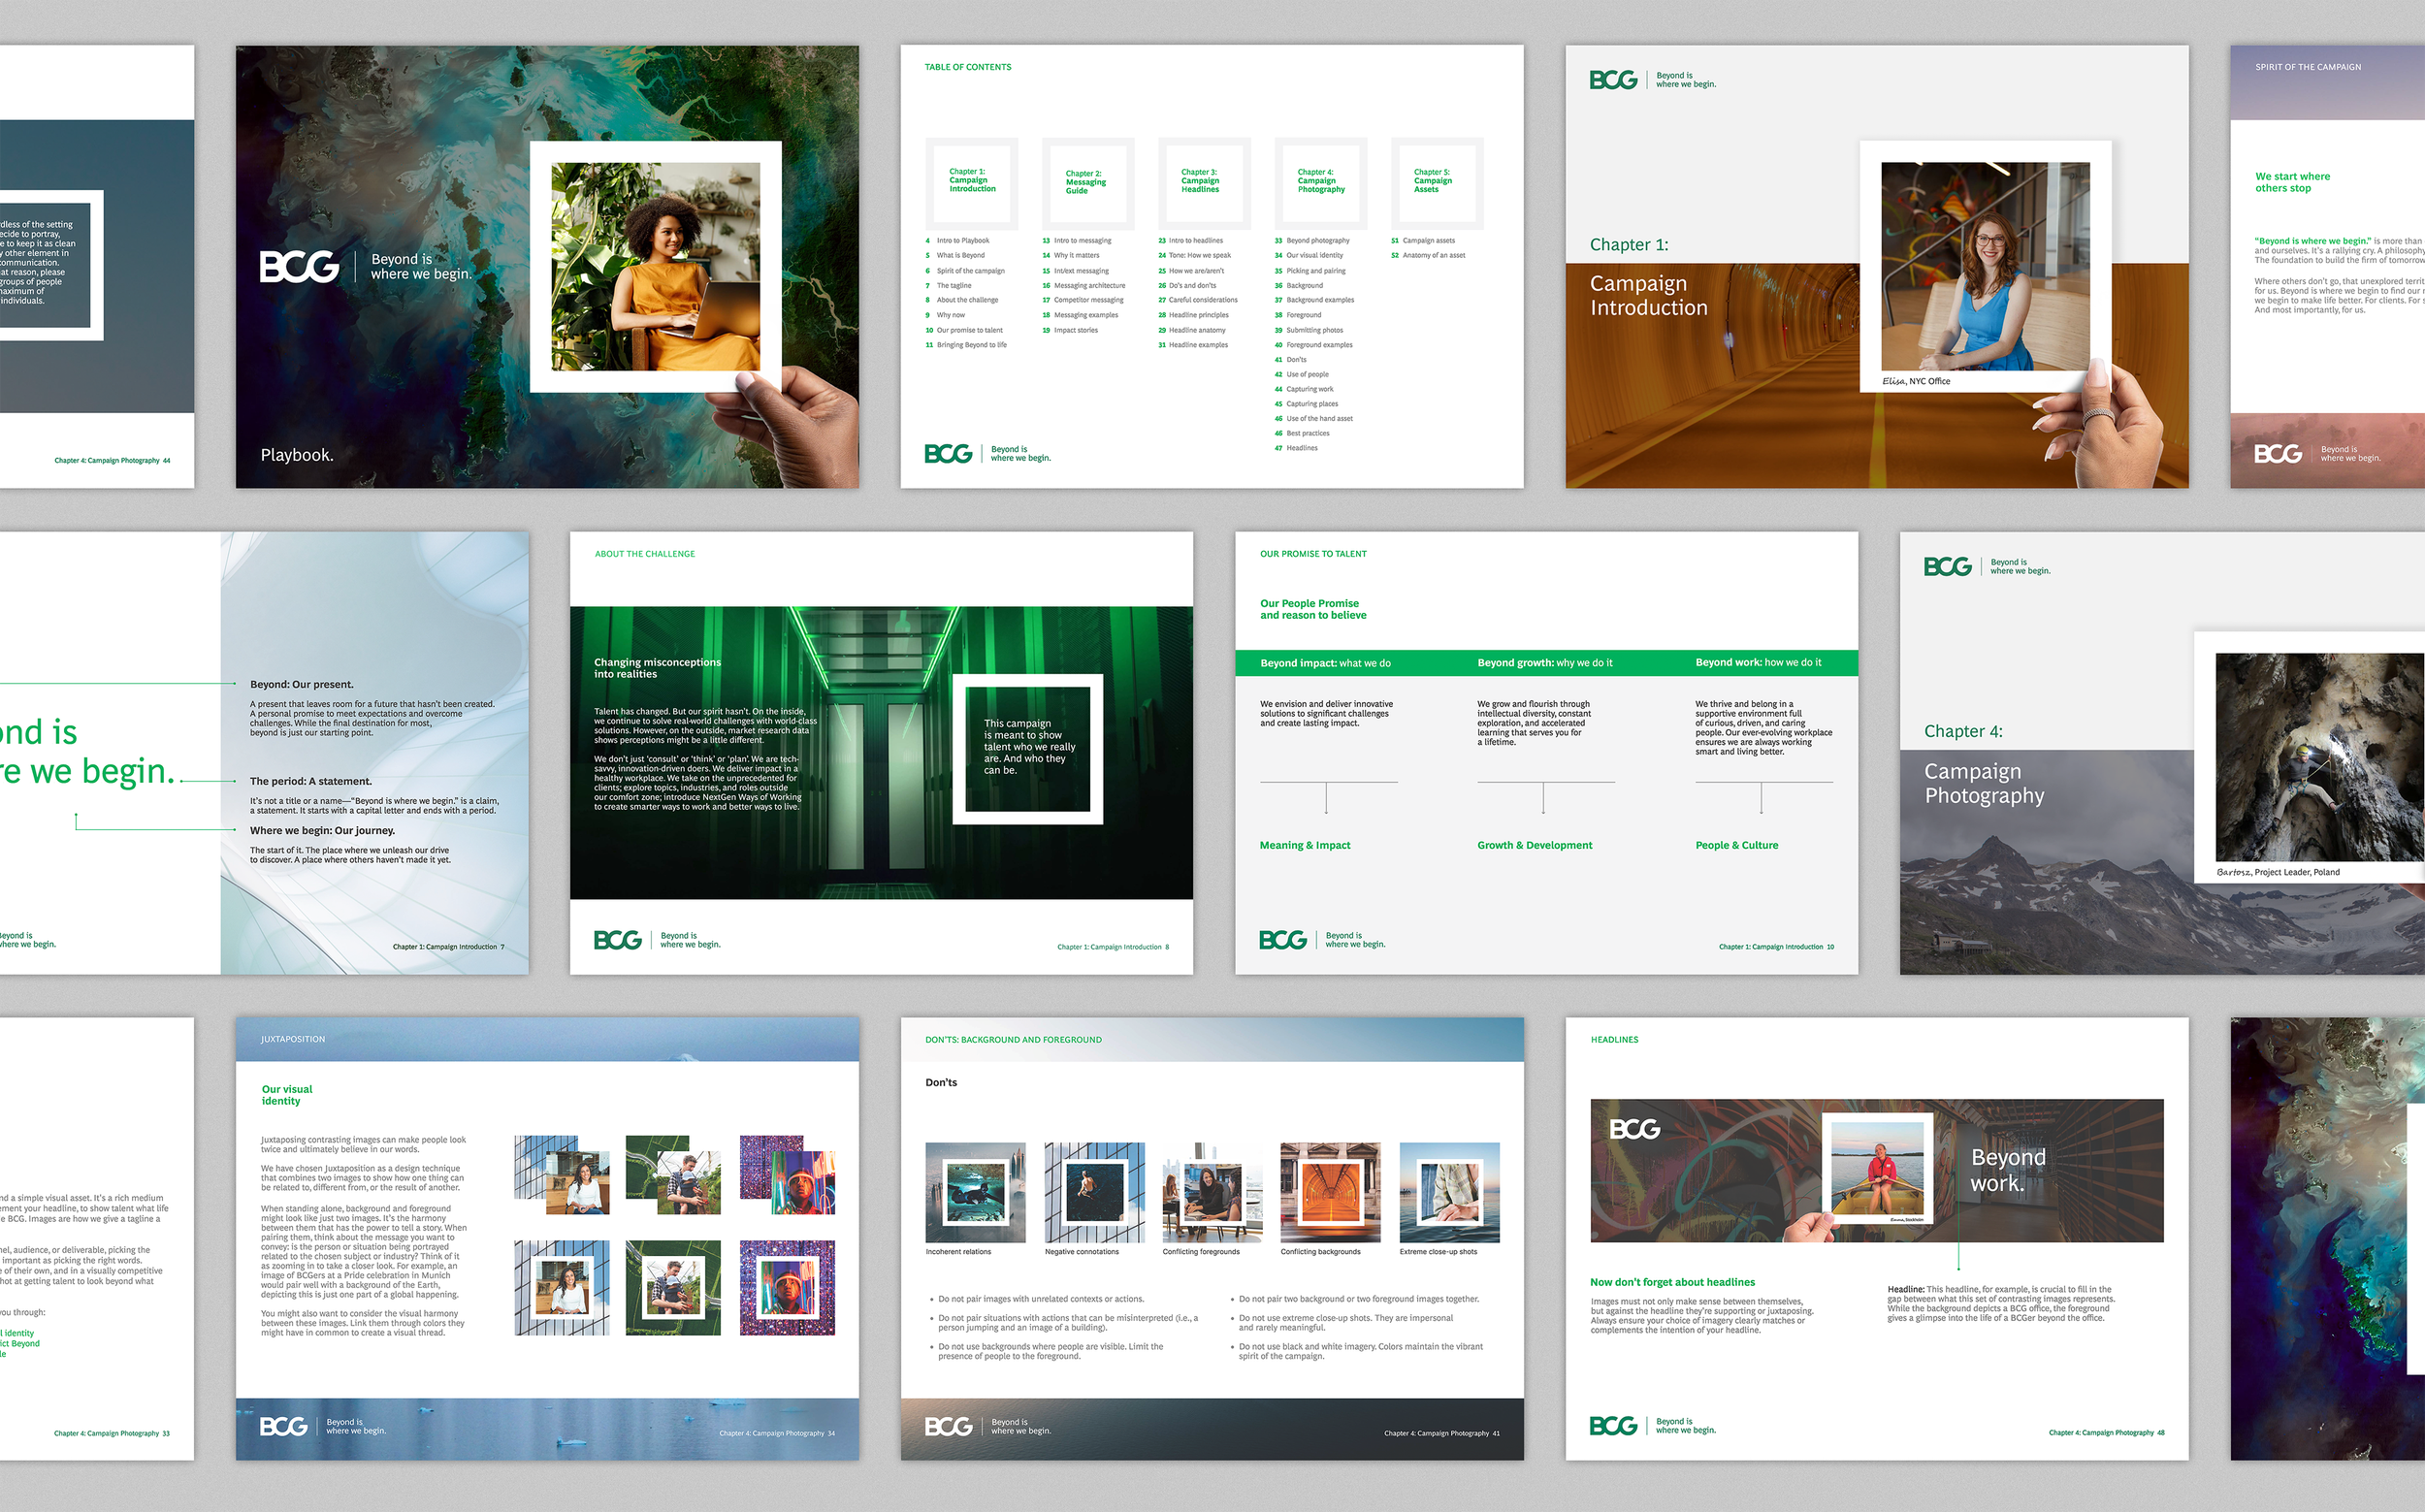Select "Anatomy of an asset" contents entry
Screen dimensions: 2425x1512
(x=1433, y=256)
